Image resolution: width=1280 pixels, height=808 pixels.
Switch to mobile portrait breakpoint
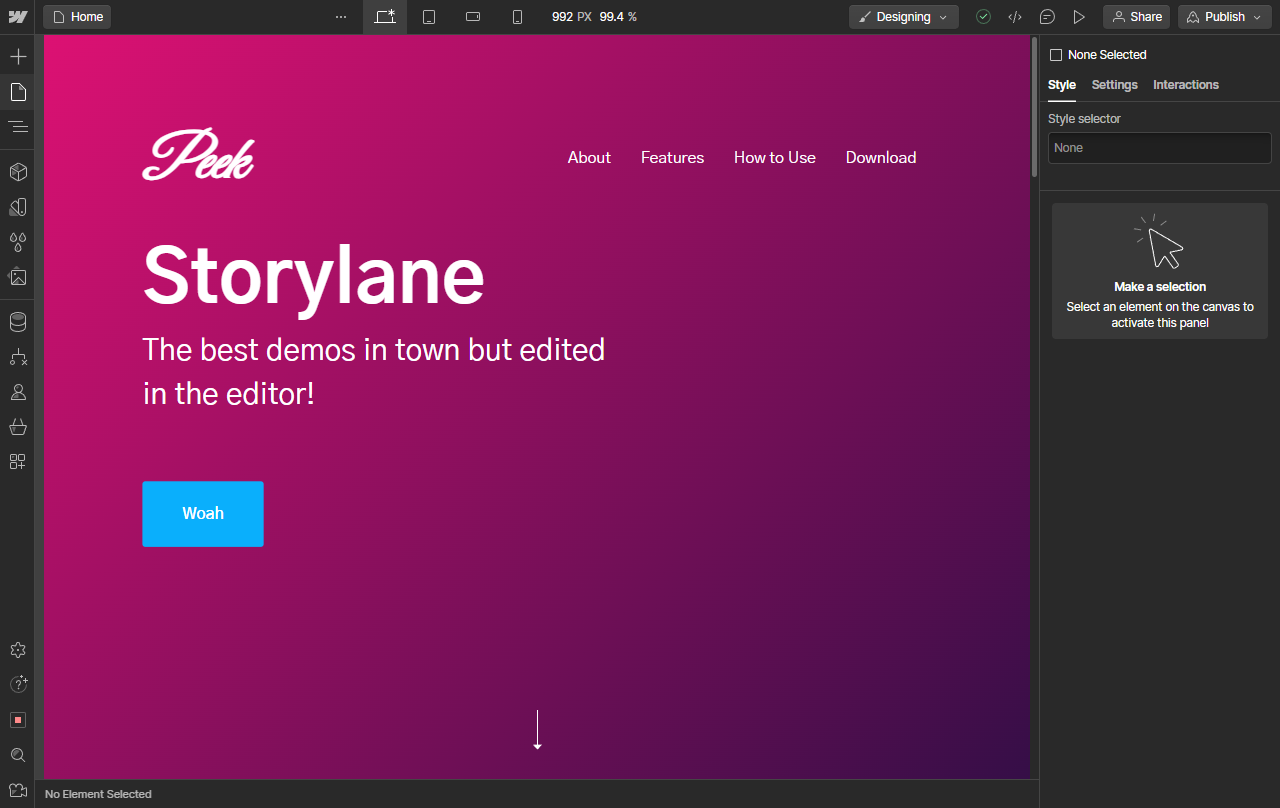tap(517, 17)
